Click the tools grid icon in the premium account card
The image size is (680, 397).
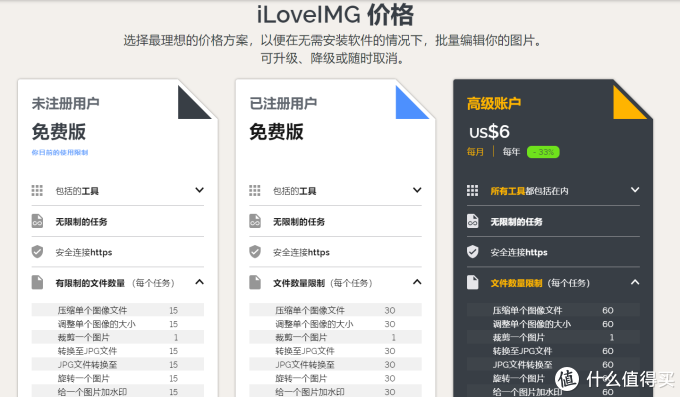[x=473, y=190]
